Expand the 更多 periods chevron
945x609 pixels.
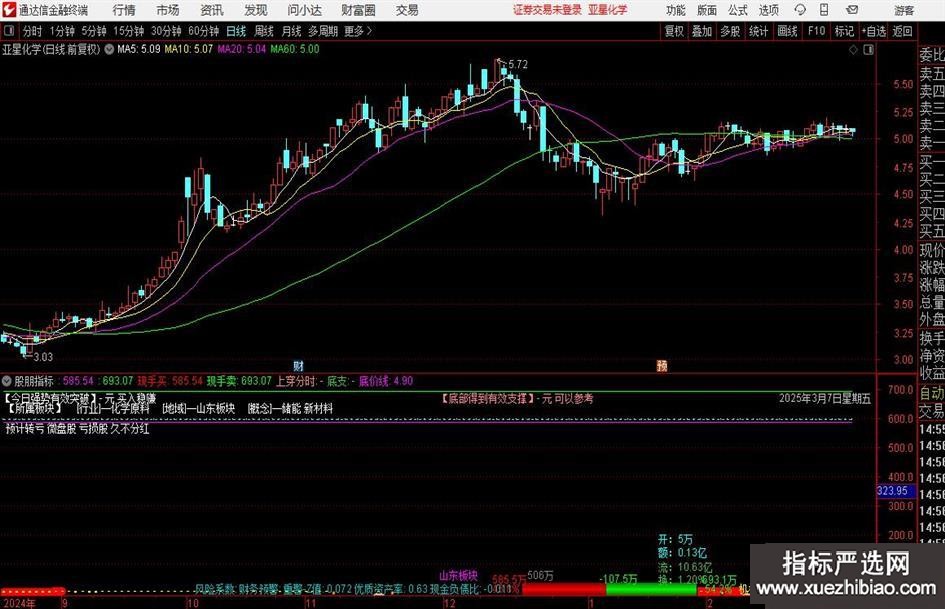click(x=359, y=31)
